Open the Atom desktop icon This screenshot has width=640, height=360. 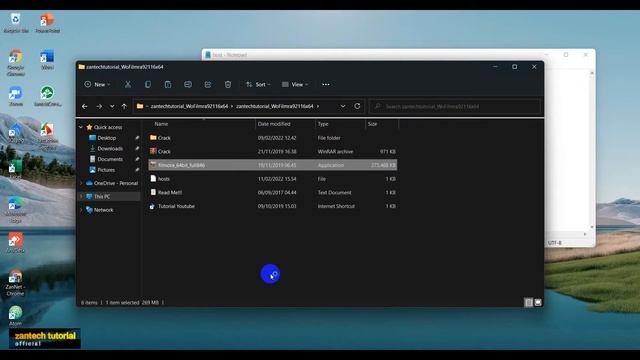15,316
